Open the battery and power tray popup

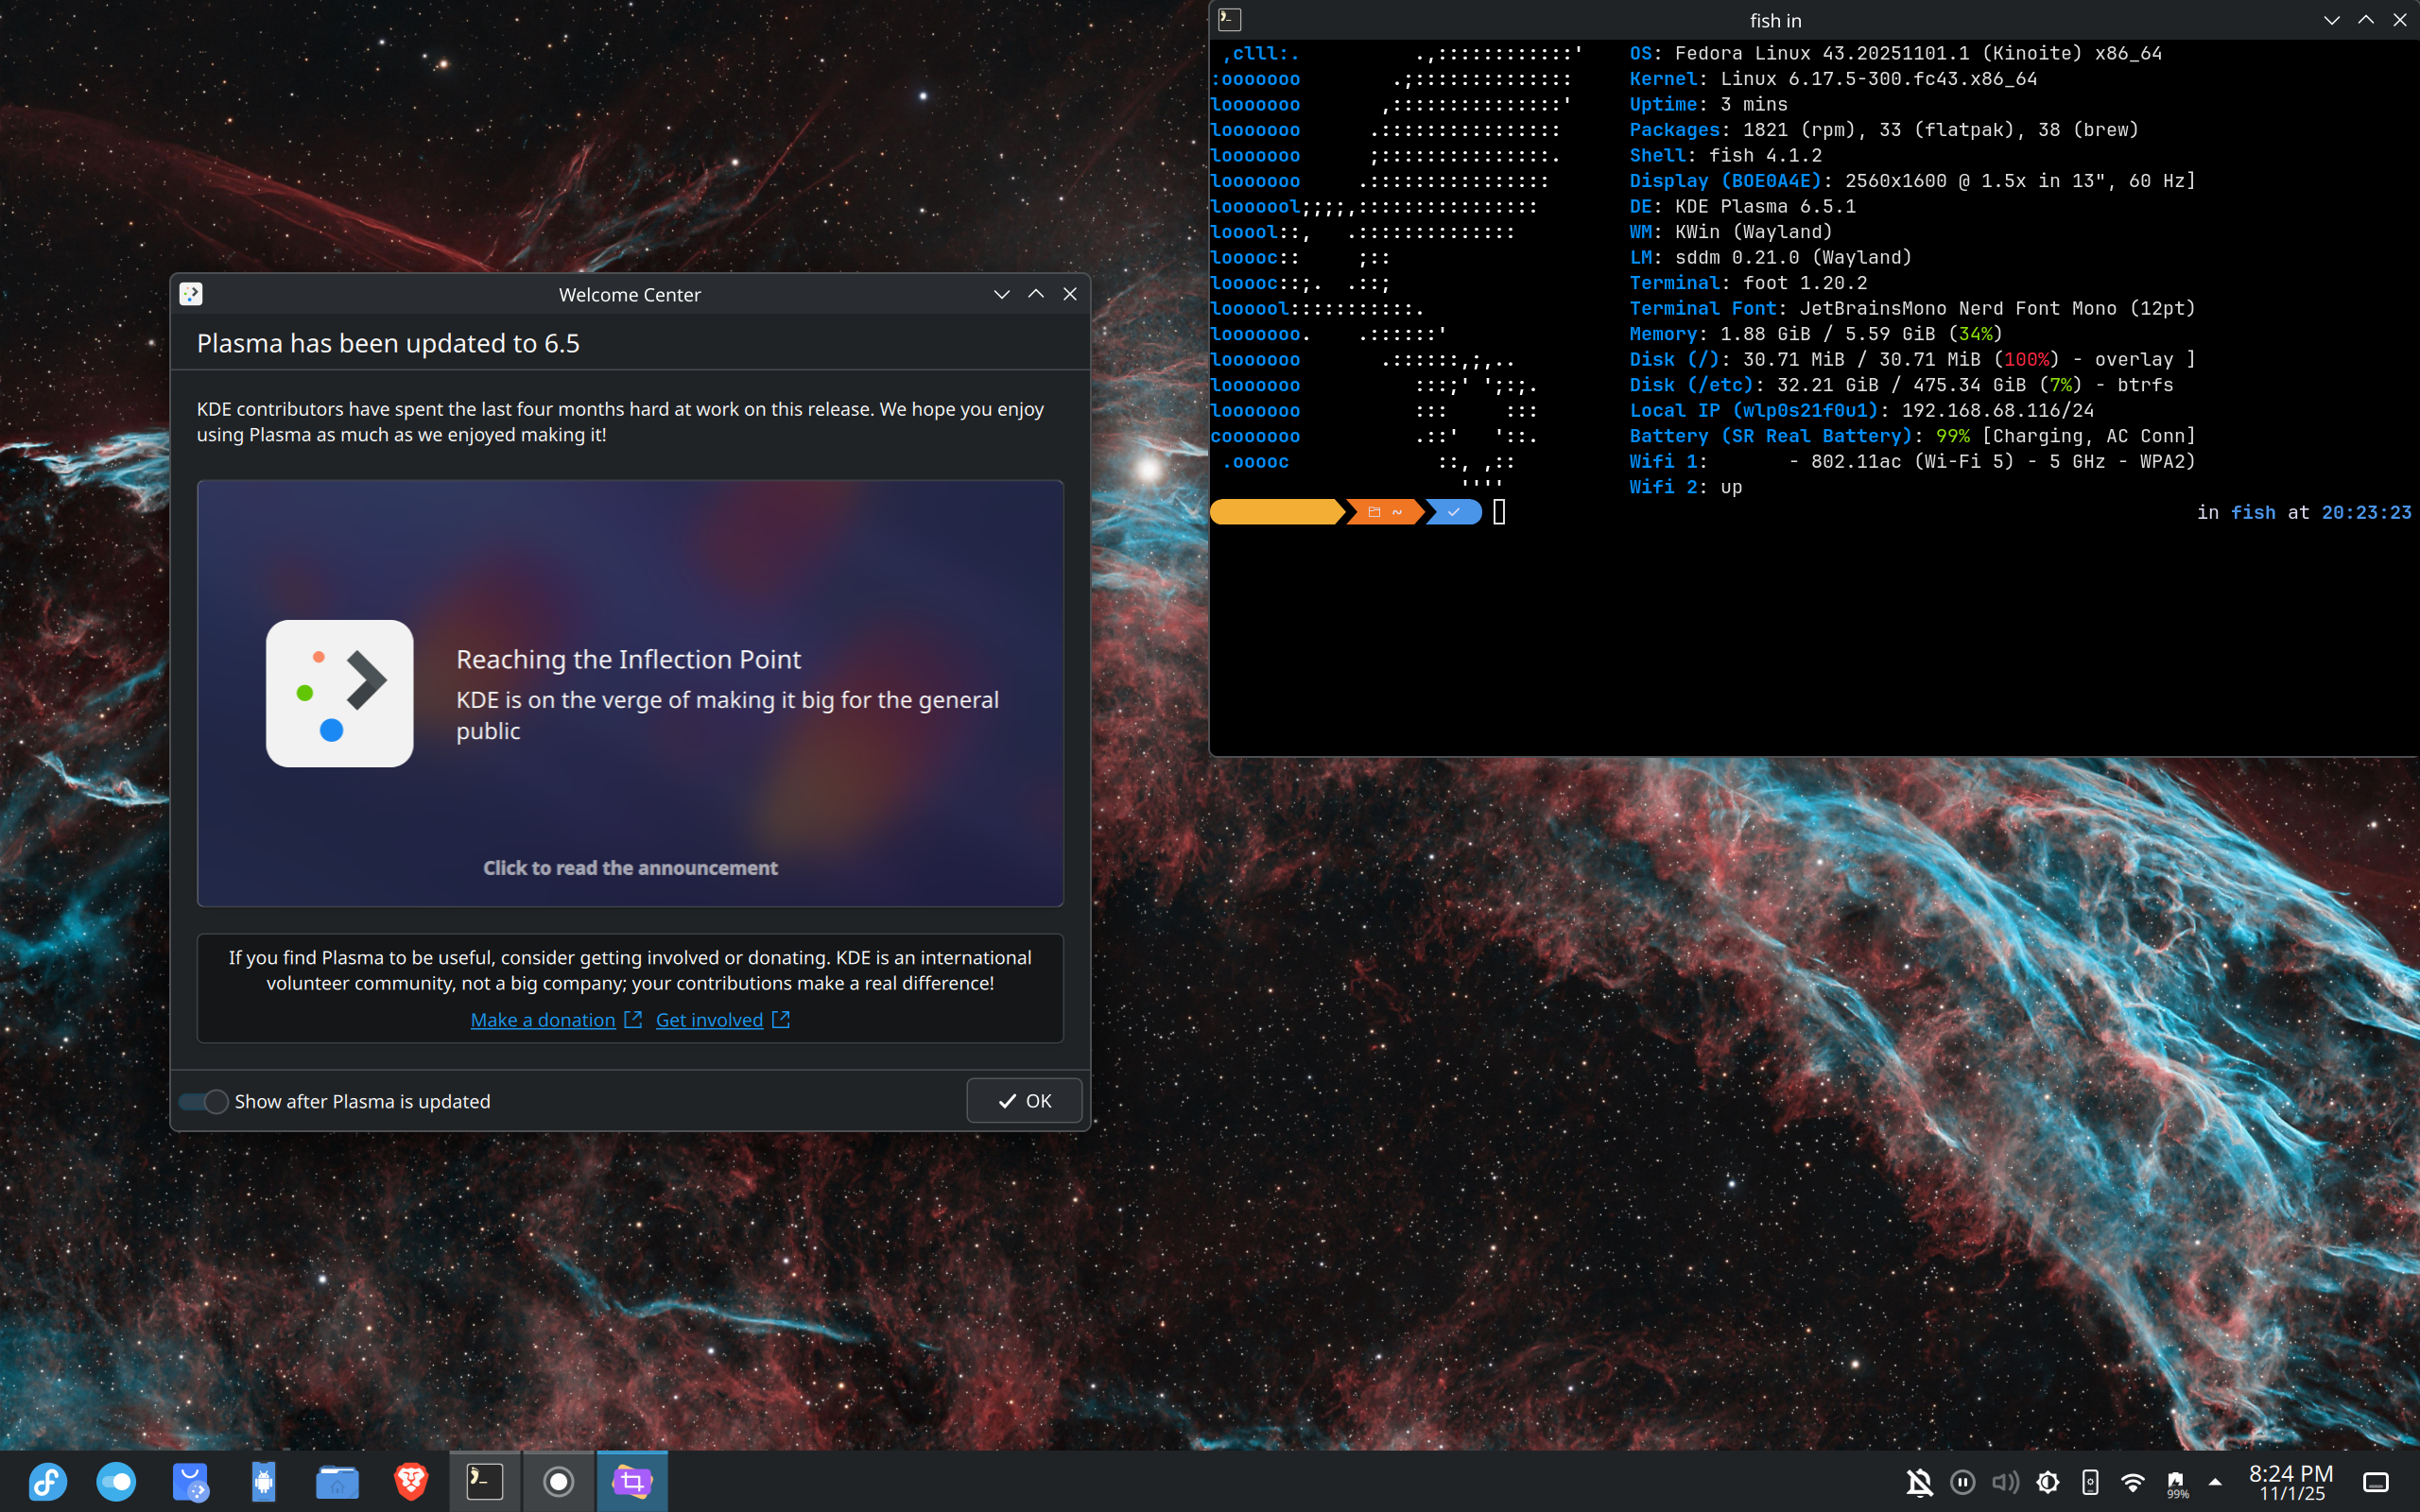[2176, 1482]
